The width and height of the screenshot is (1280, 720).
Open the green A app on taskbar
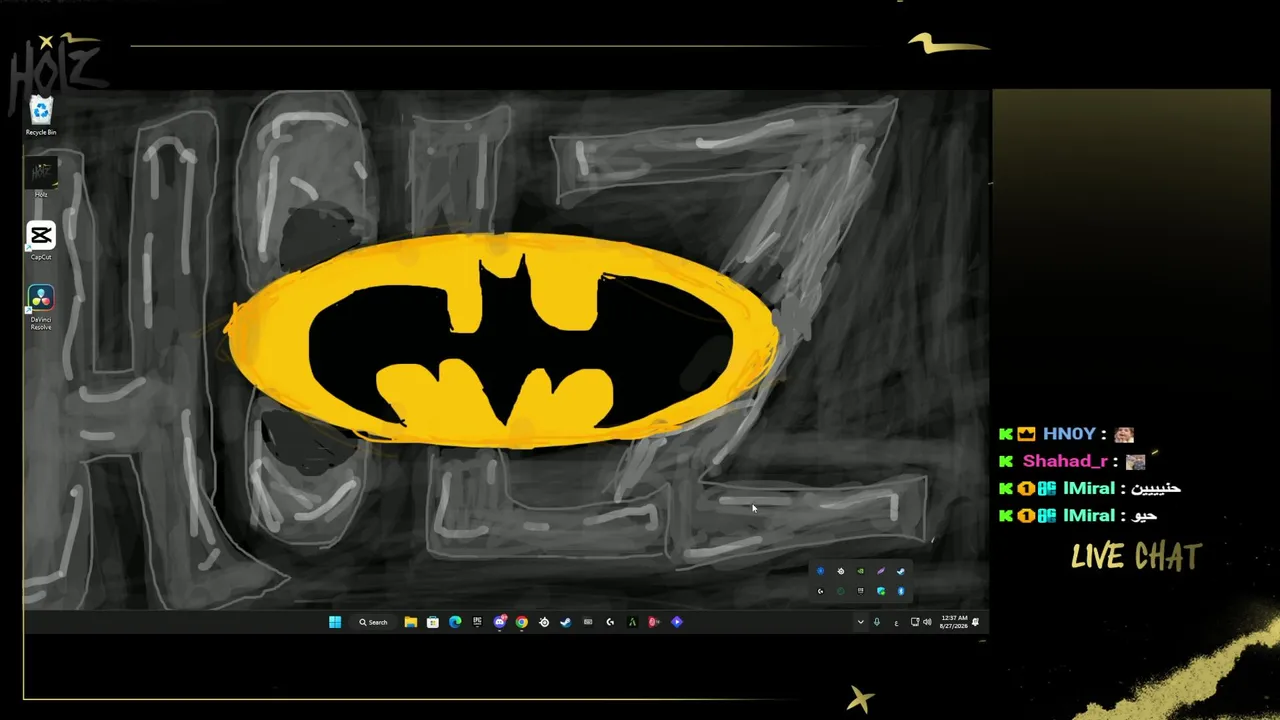[632, 622]
